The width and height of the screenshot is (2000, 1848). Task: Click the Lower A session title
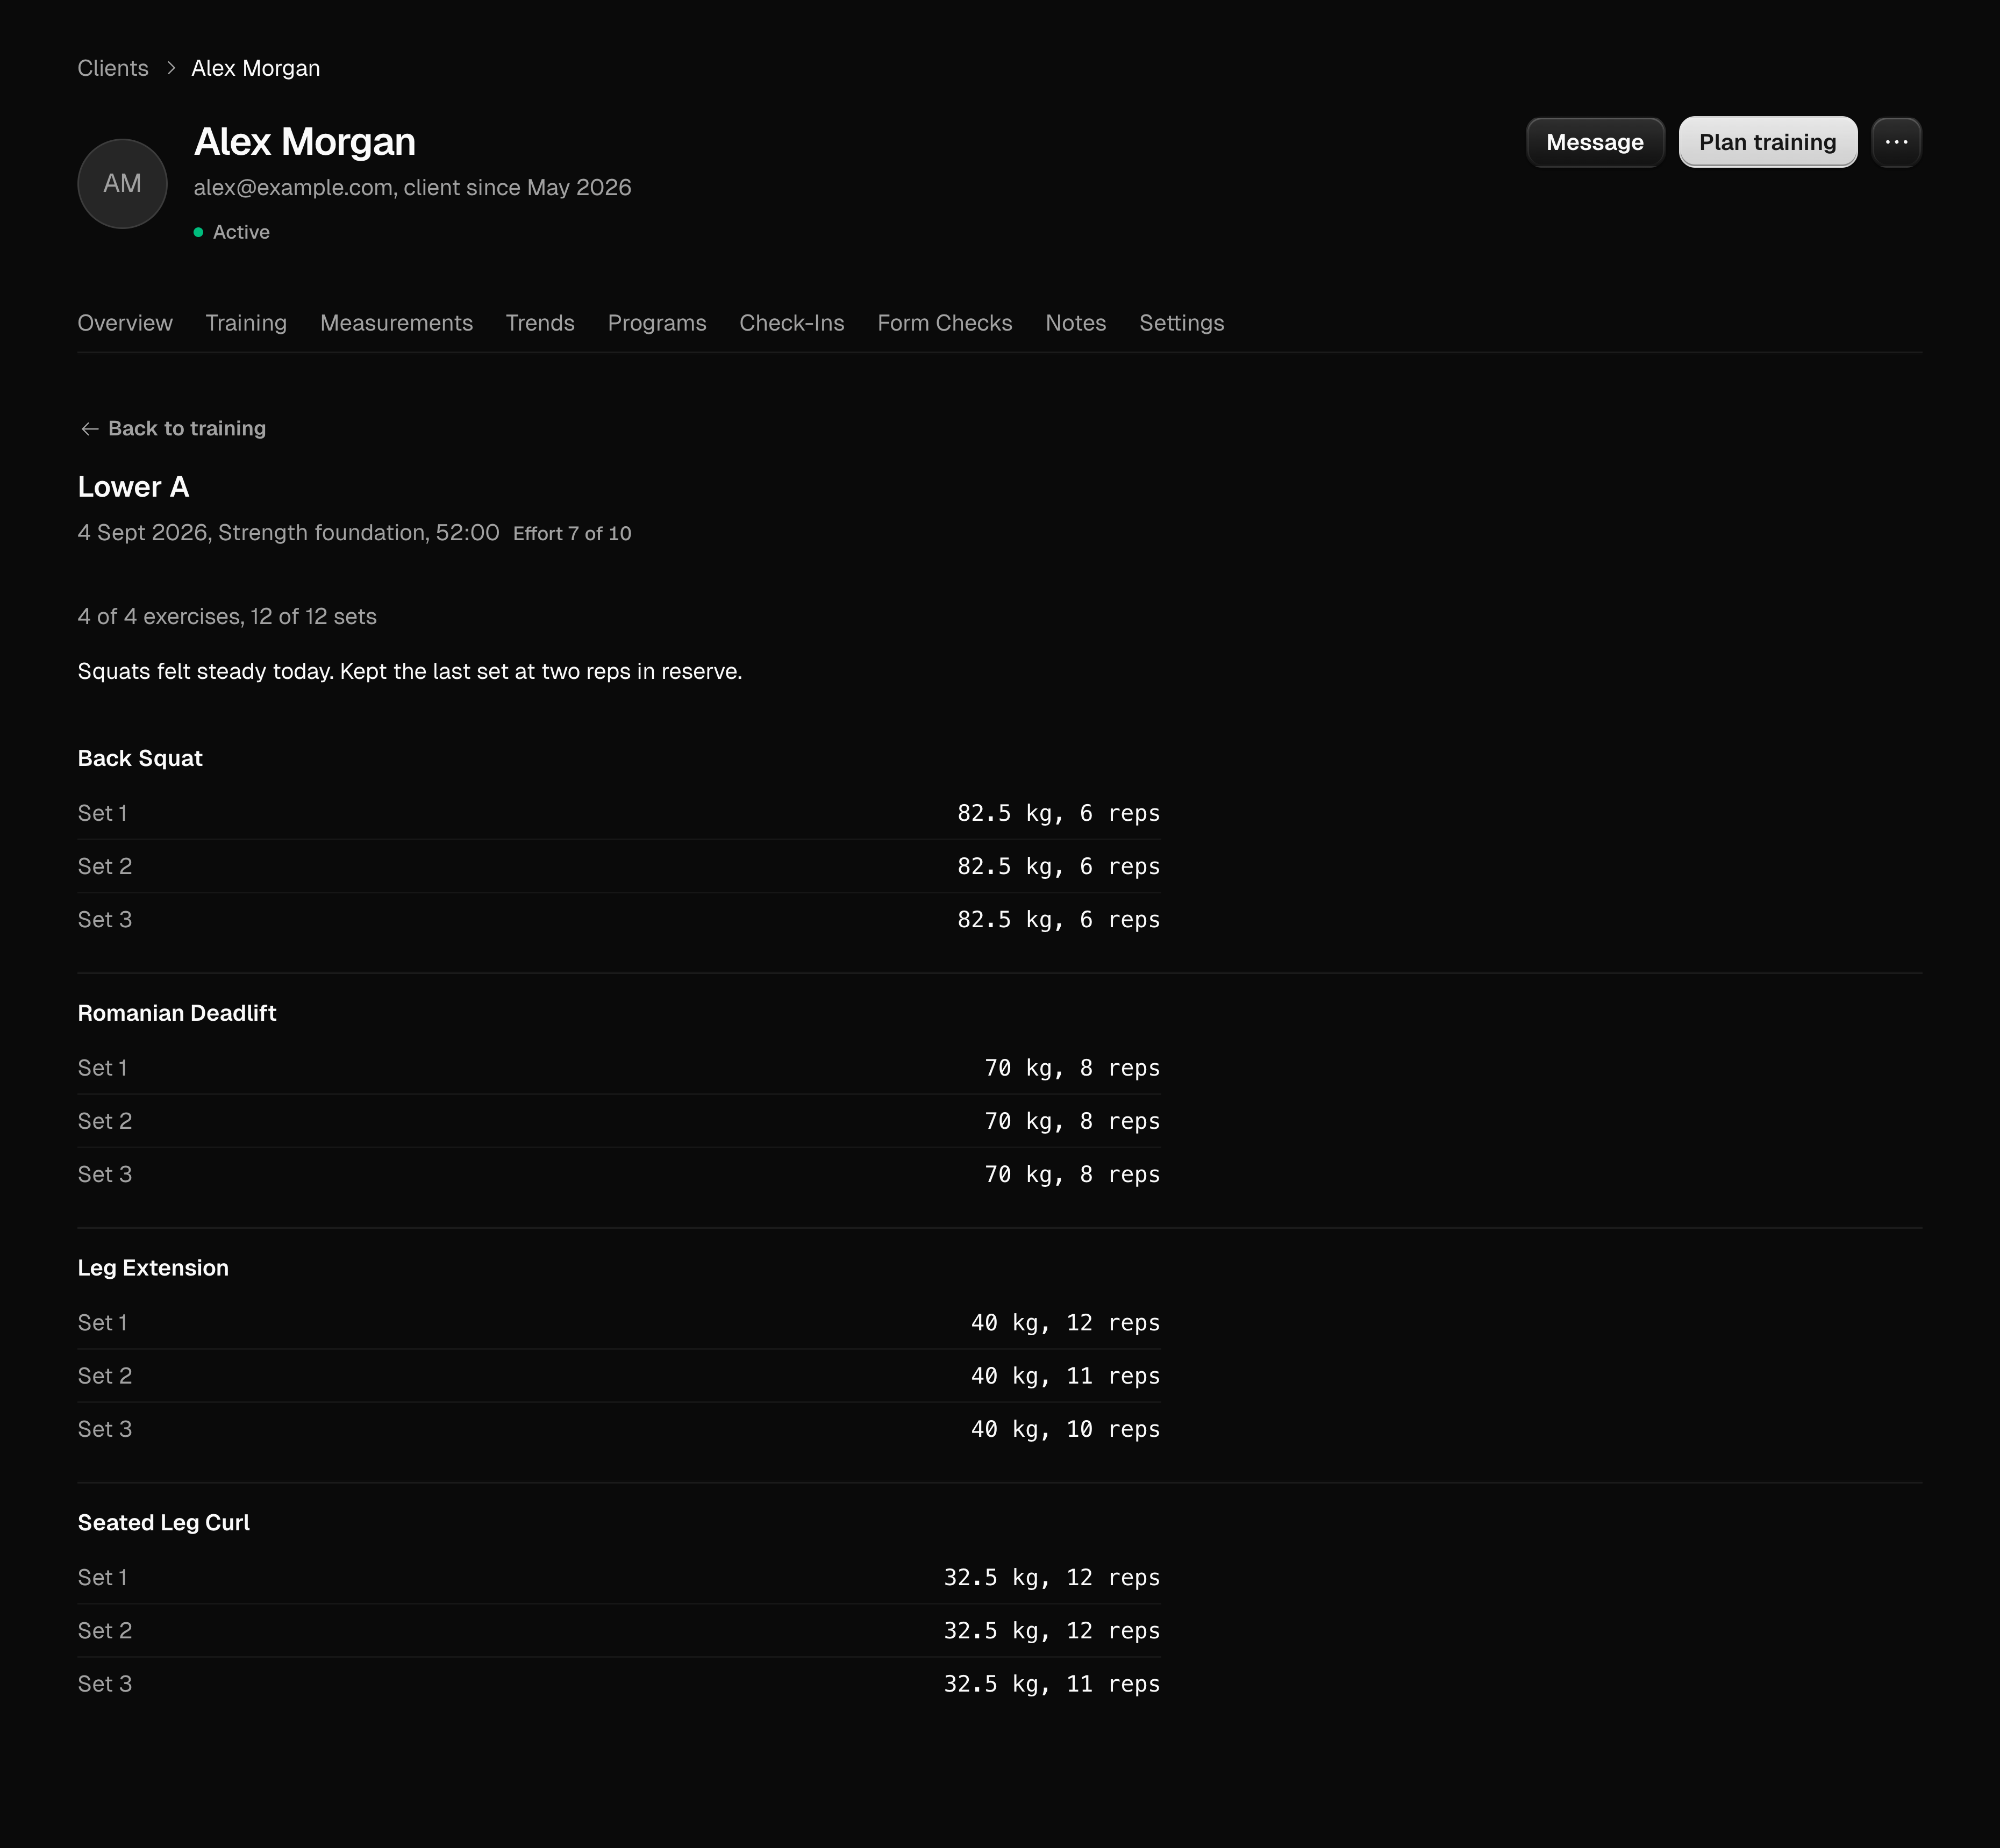[133, 487]
